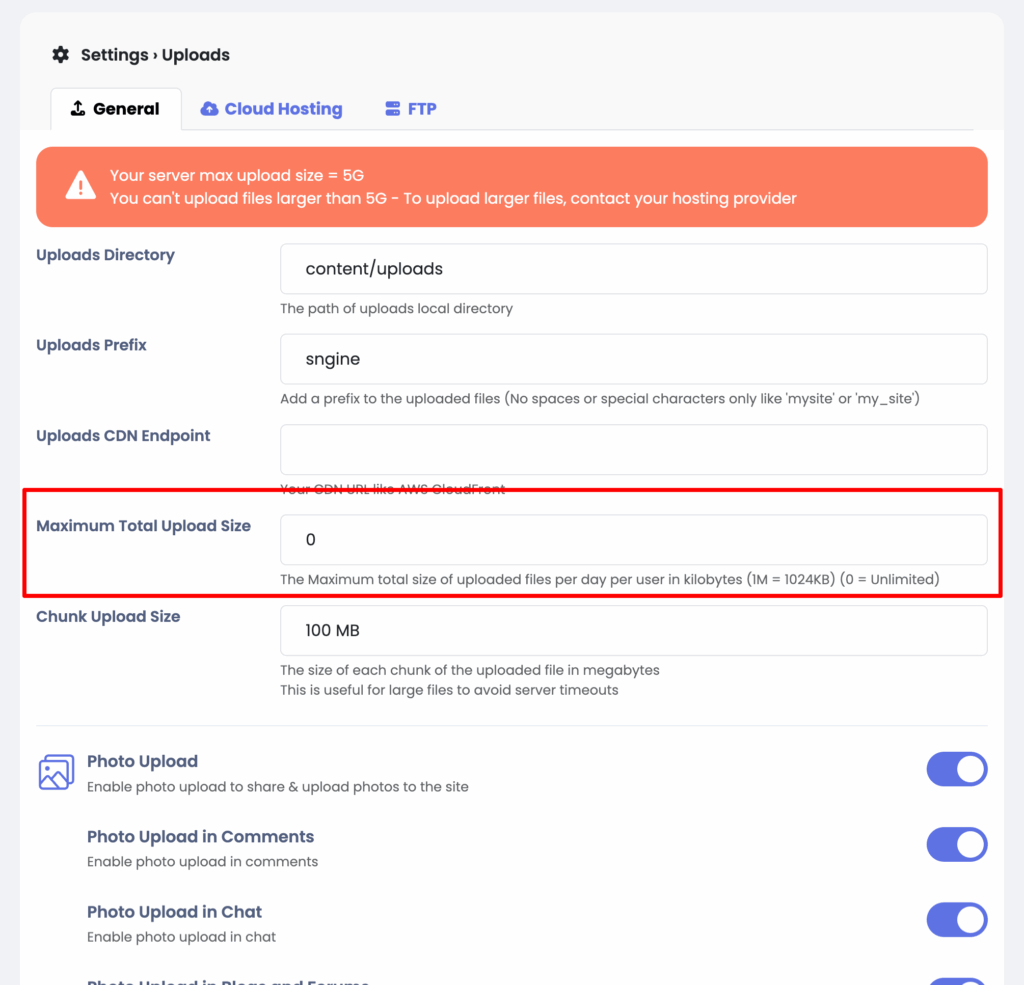Click the Uploads breadcrumb text
1024x985 pixels.
click(x=196, y=55)
